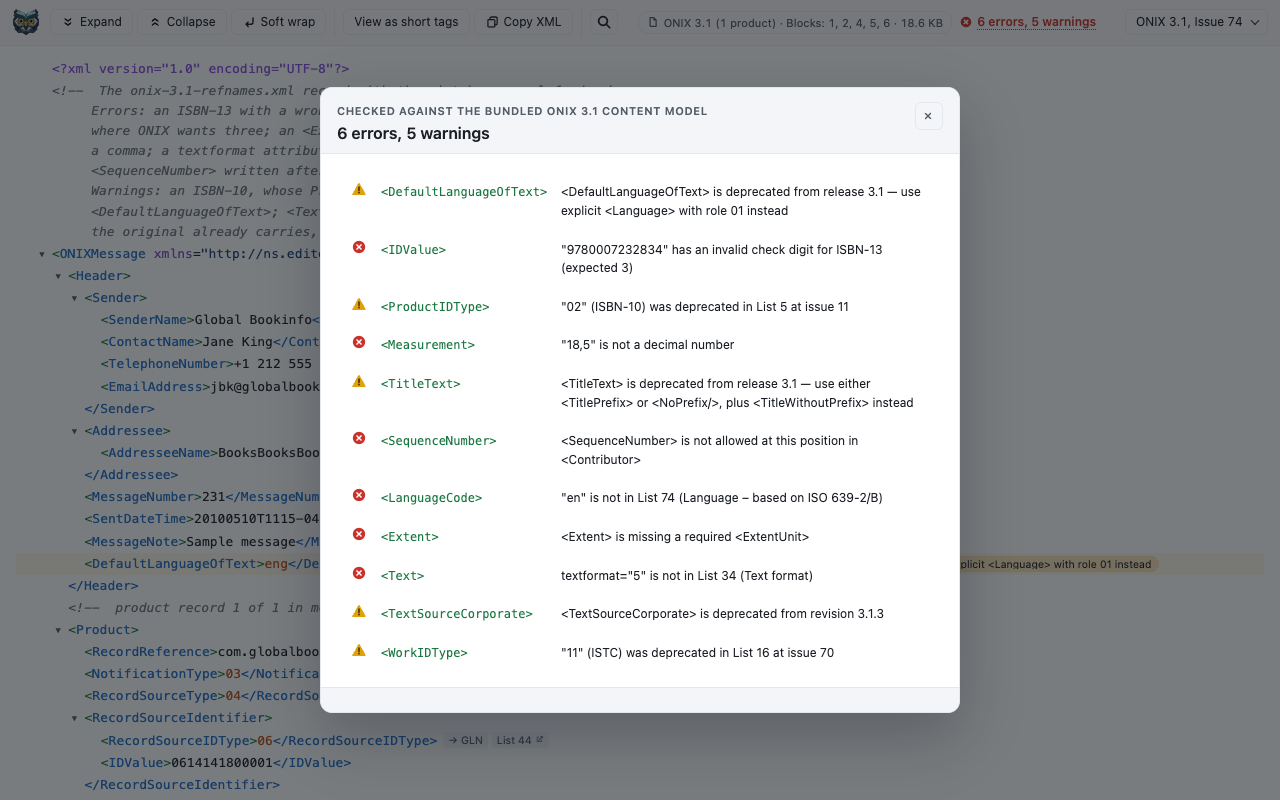Click the 'not in List 74' message
Screen dimensions: 1280x800
(722, 498)
